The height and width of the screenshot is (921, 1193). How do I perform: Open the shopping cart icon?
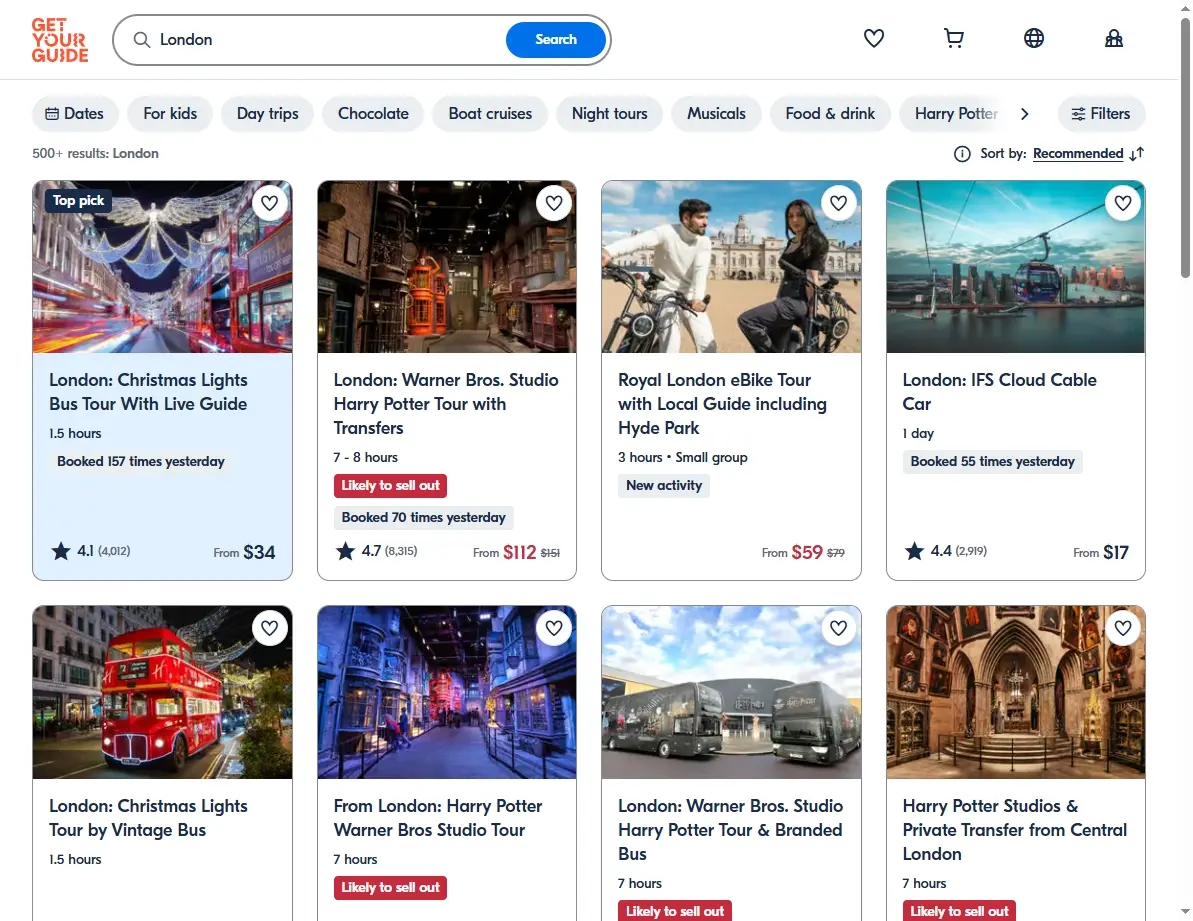pos(953,38)
